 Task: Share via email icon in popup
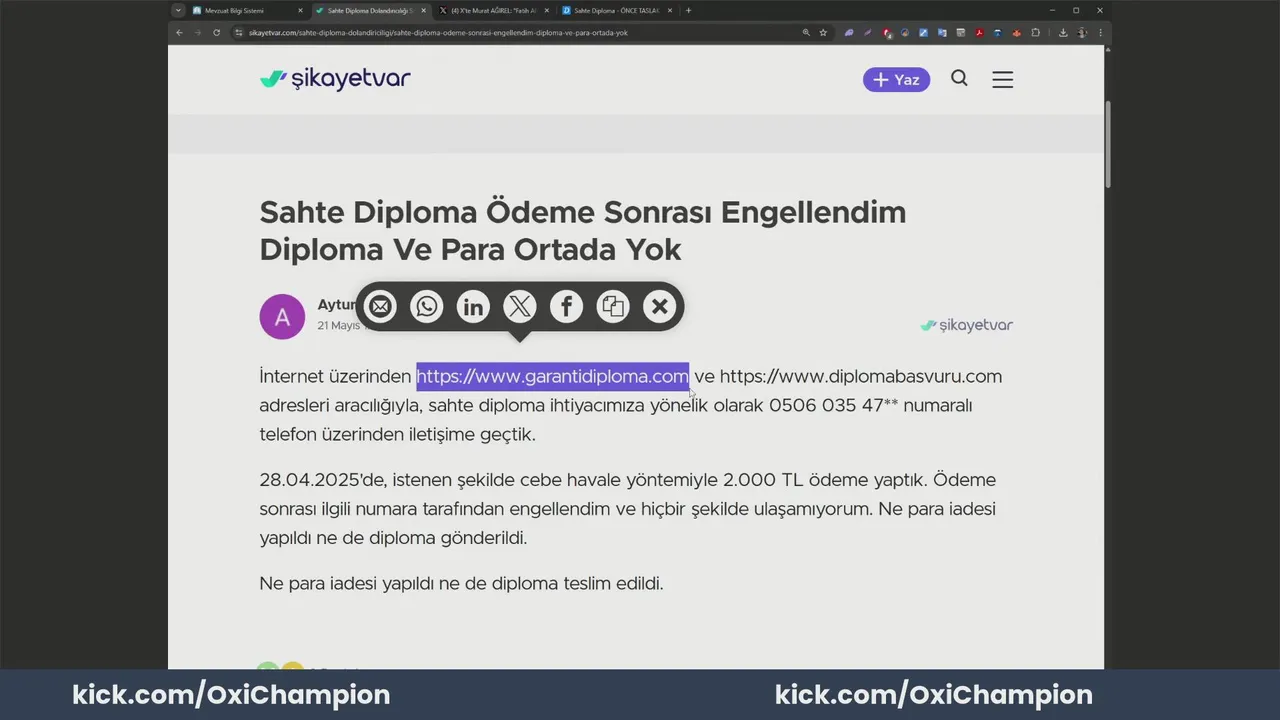click(380, 307)
